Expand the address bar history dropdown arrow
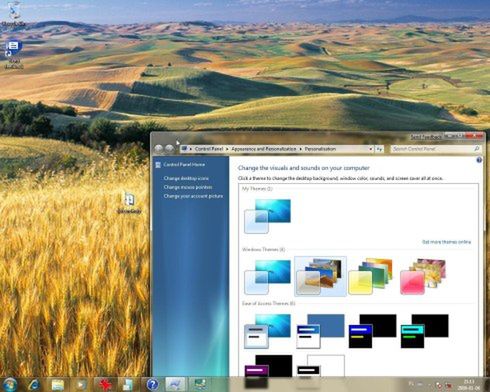This screenshot has width=490, height=392. click(x=371, y=149)
